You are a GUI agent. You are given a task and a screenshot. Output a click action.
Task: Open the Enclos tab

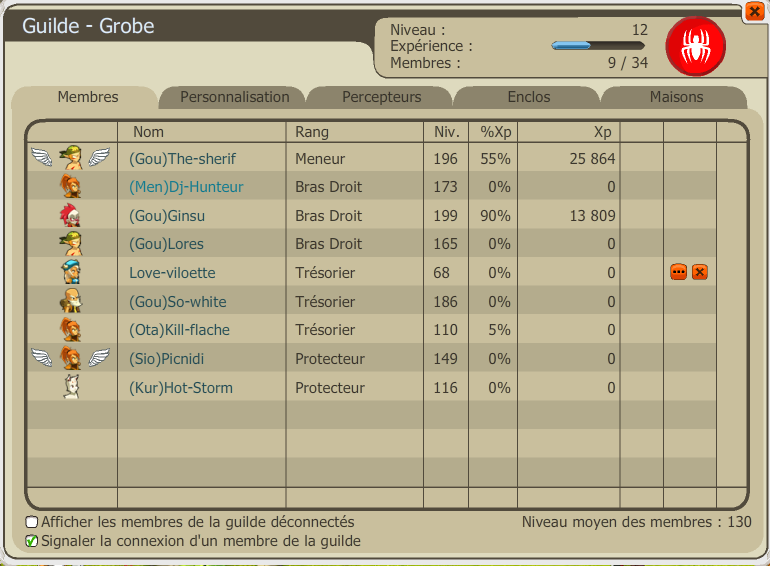coord(529,97)
